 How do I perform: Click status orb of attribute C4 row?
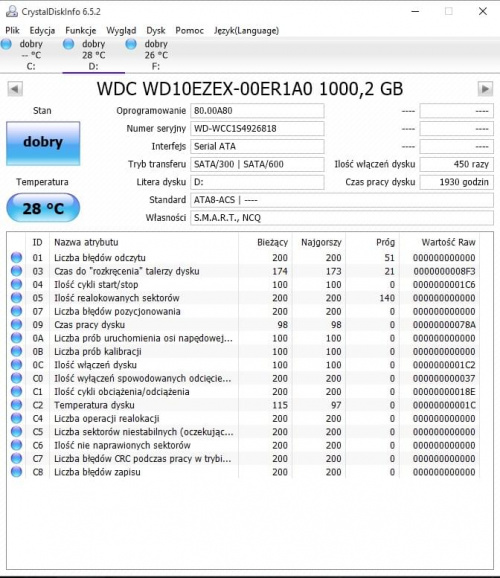[16, 418]
